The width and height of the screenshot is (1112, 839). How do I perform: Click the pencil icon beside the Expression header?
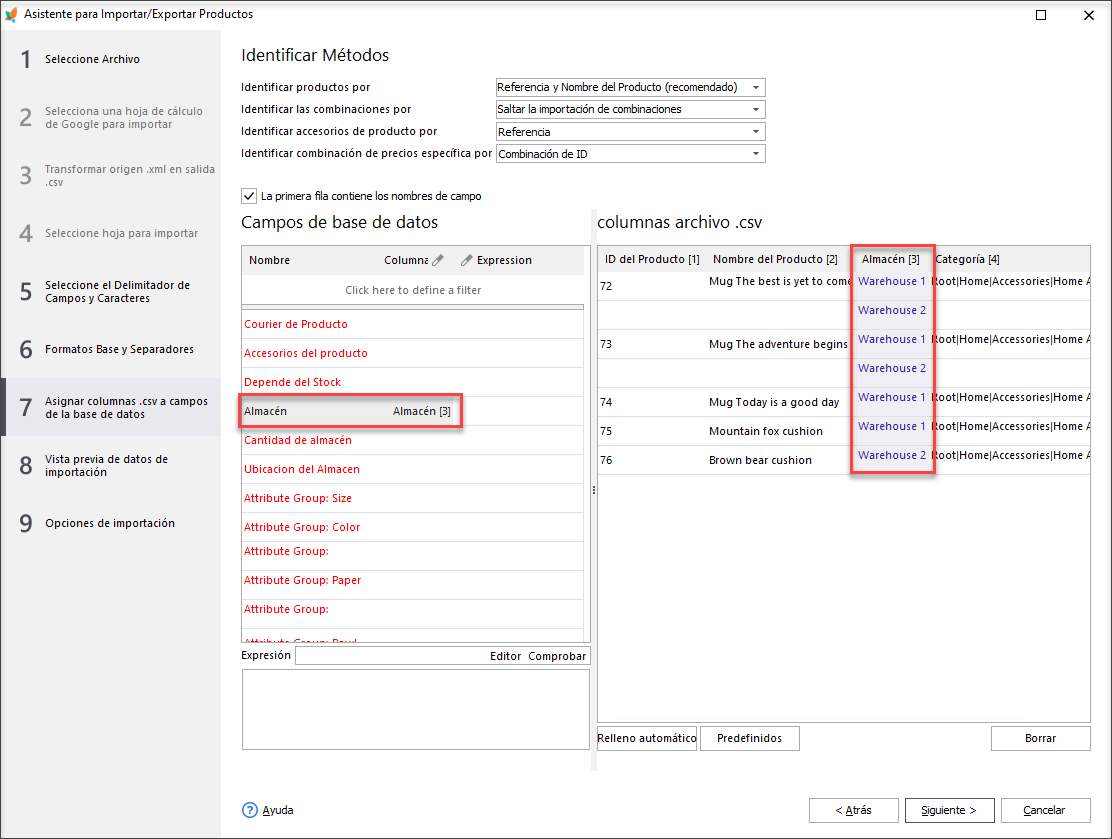466,260
